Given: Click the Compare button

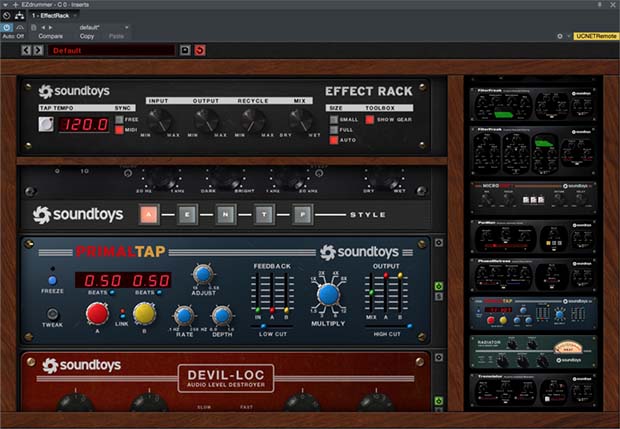Looking at the screenshot, I should pyautogui.click(x=50, y=36).
